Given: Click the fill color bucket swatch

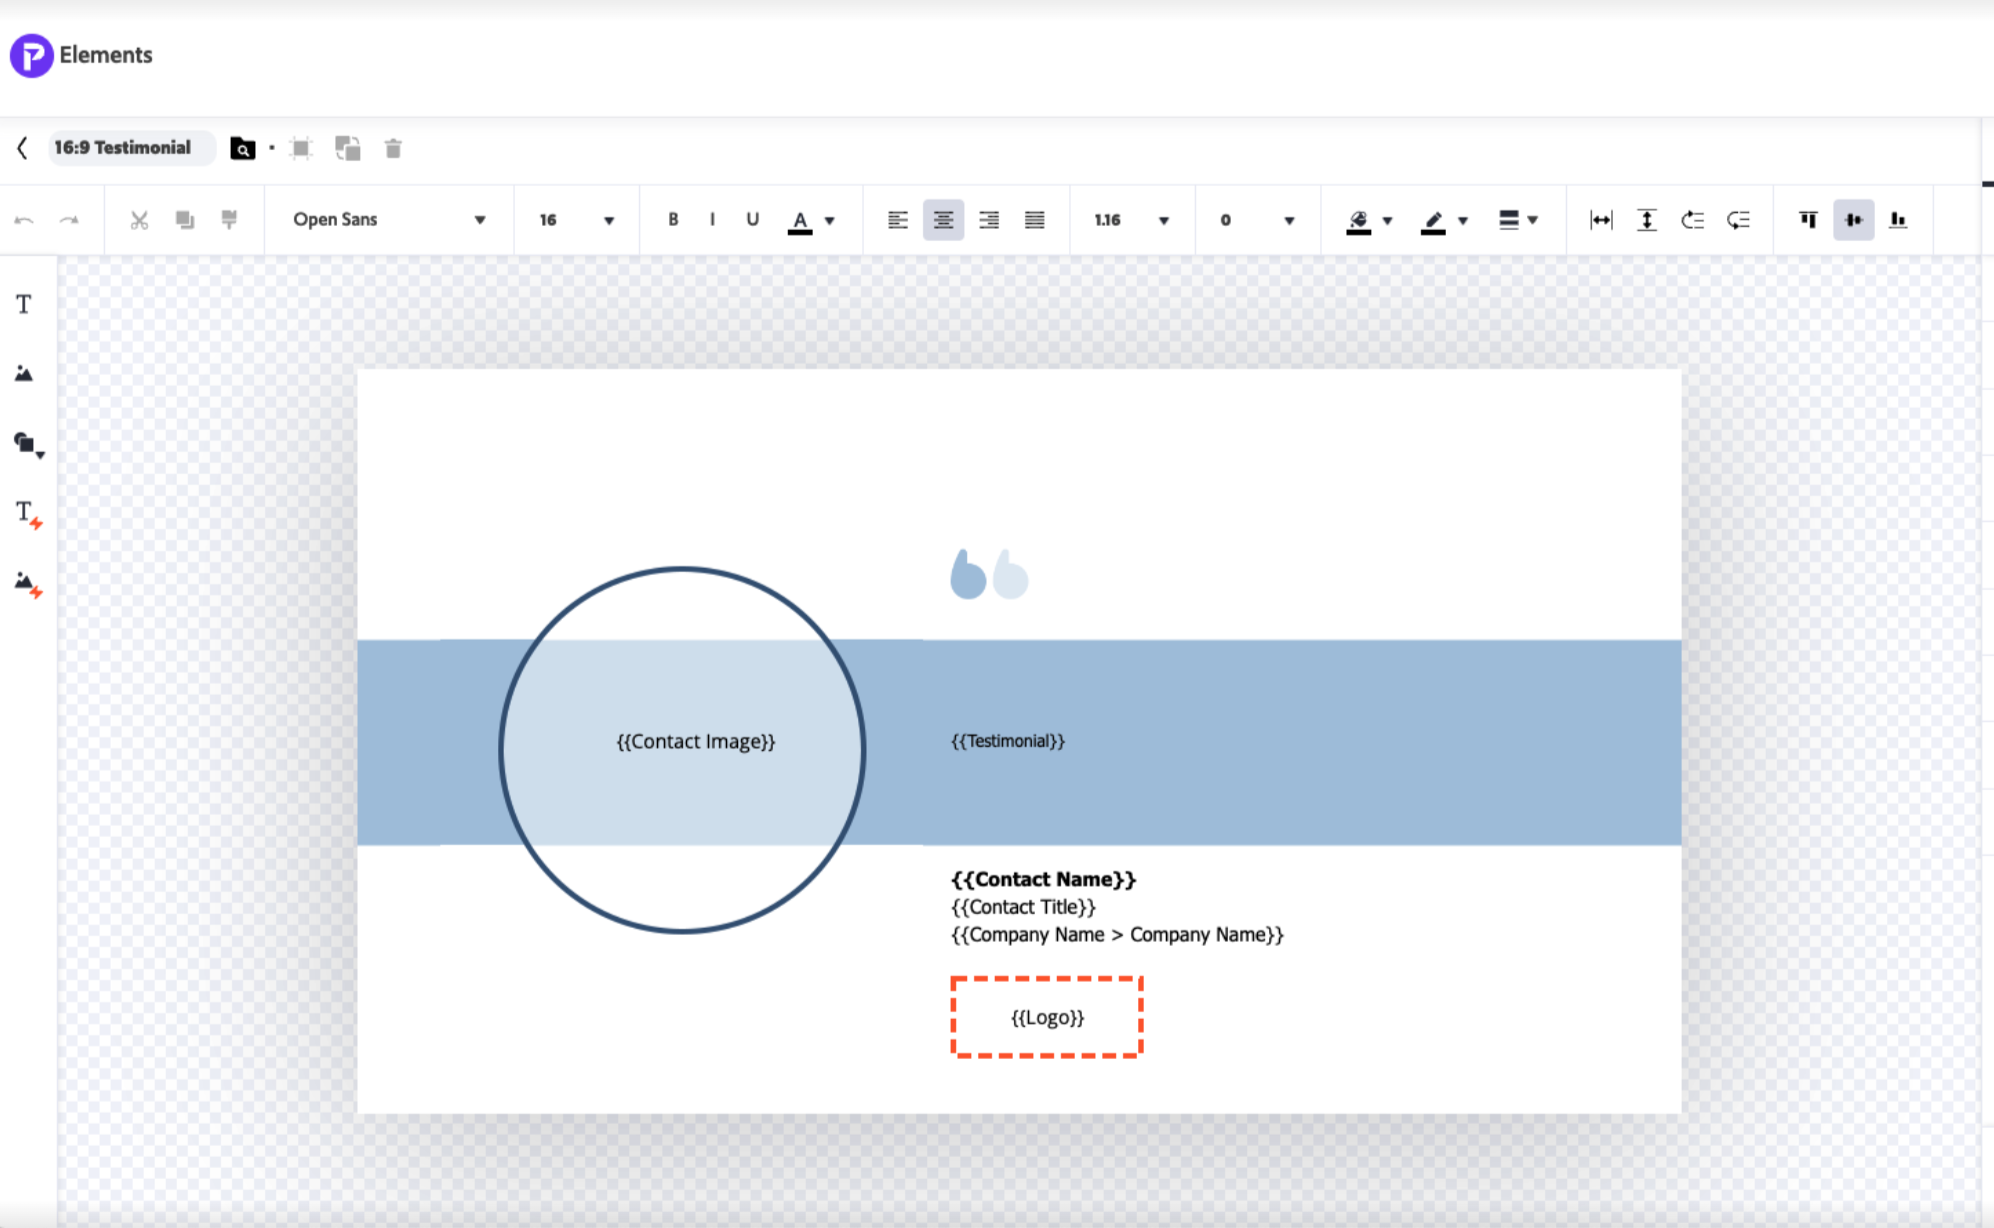Looking at the screenshot, I should click(x=1358, y=221).
